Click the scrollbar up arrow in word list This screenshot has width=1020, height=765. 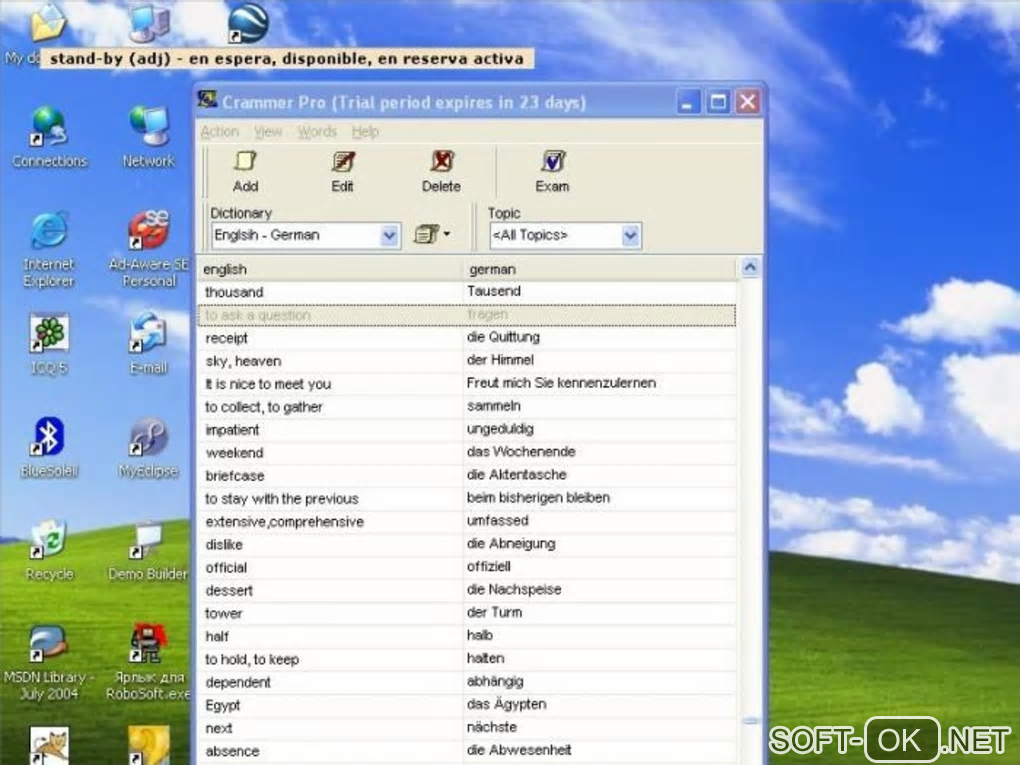click(x=750, y=267)
